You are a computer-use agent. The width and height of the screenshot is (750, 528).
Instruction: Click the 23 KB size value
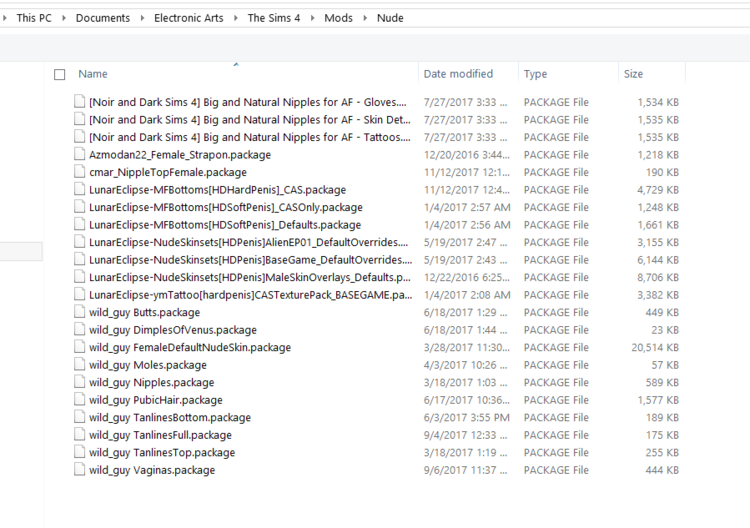point(665,330)
